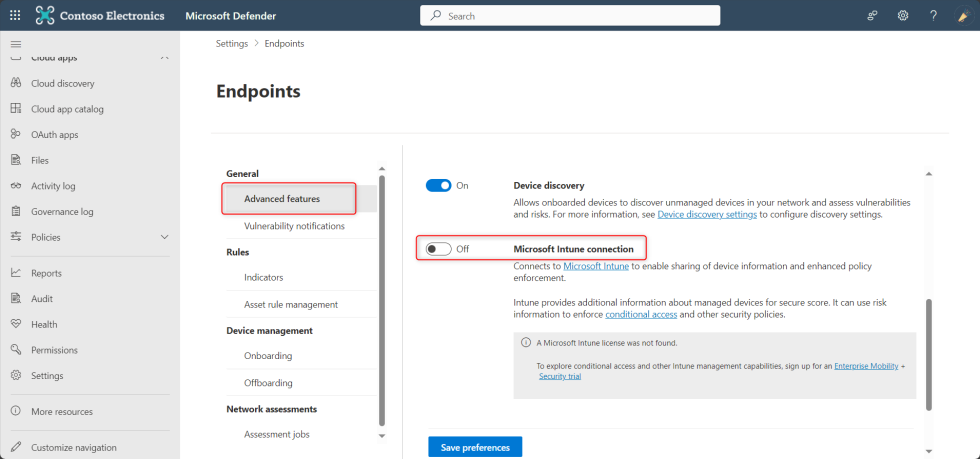Click the sidebar Settings gear icon
980x459 pixels.
click(x=17, y=376)
